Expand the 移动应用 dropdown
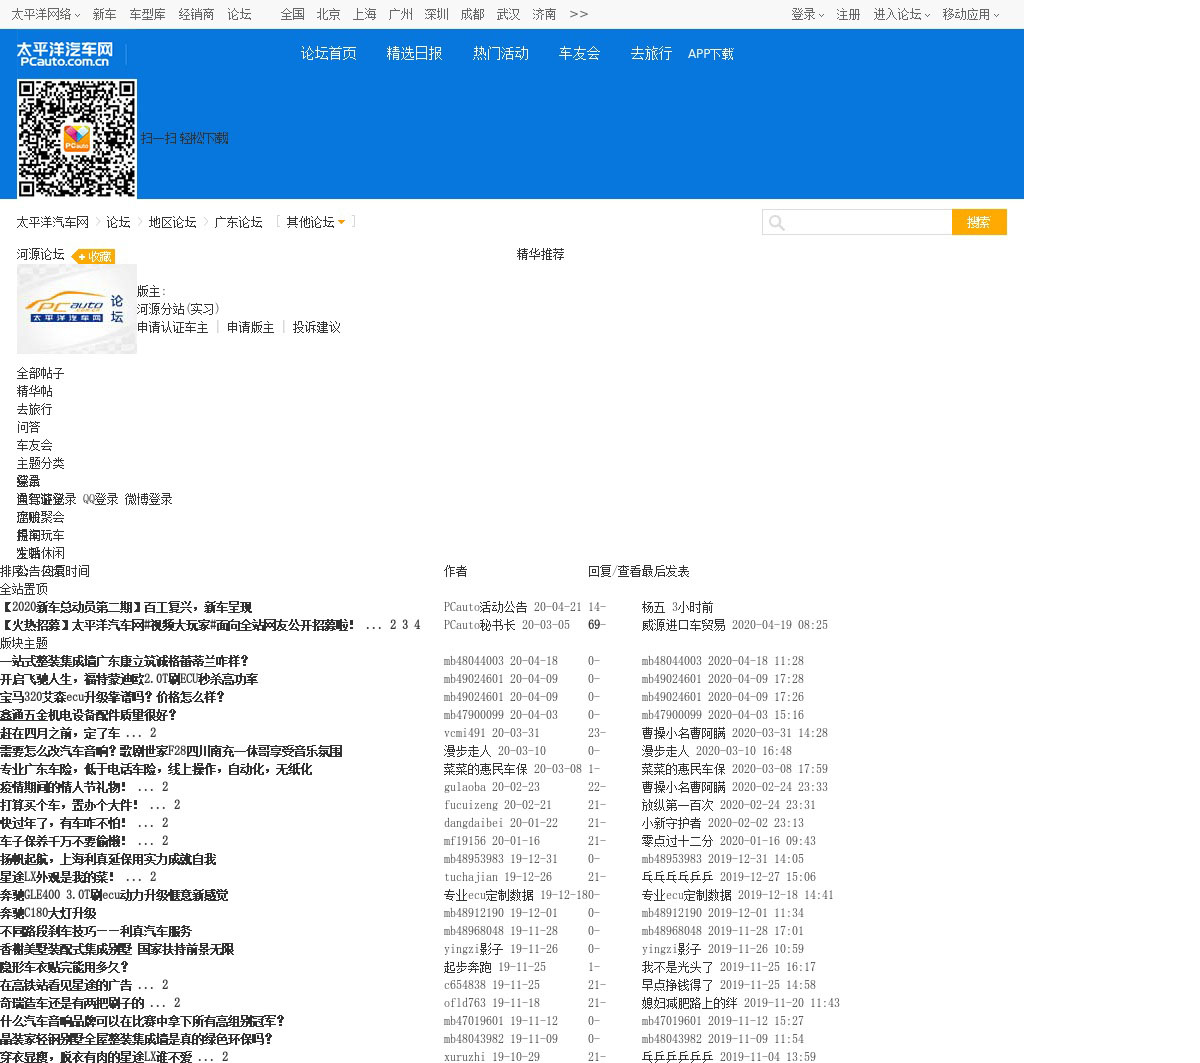 pos(970,14)
